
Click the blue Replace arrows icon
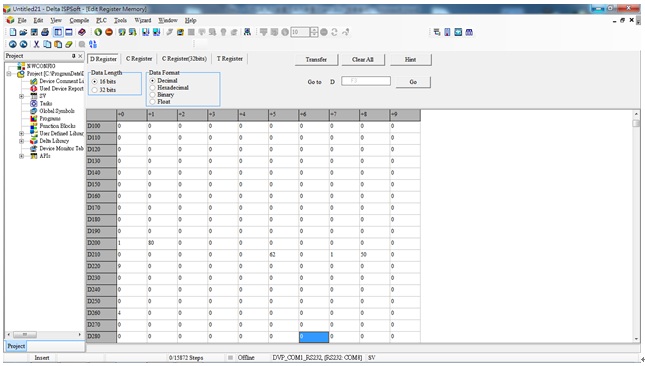[x=93, y=44]
